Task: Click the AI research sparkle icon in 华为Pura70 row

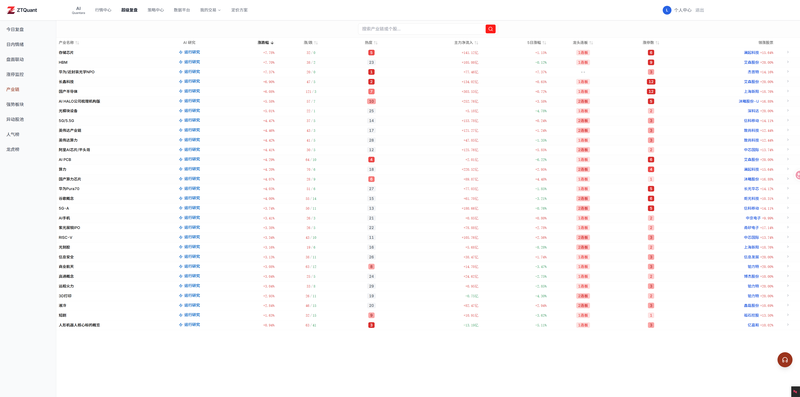Action: tap(181, 189)
